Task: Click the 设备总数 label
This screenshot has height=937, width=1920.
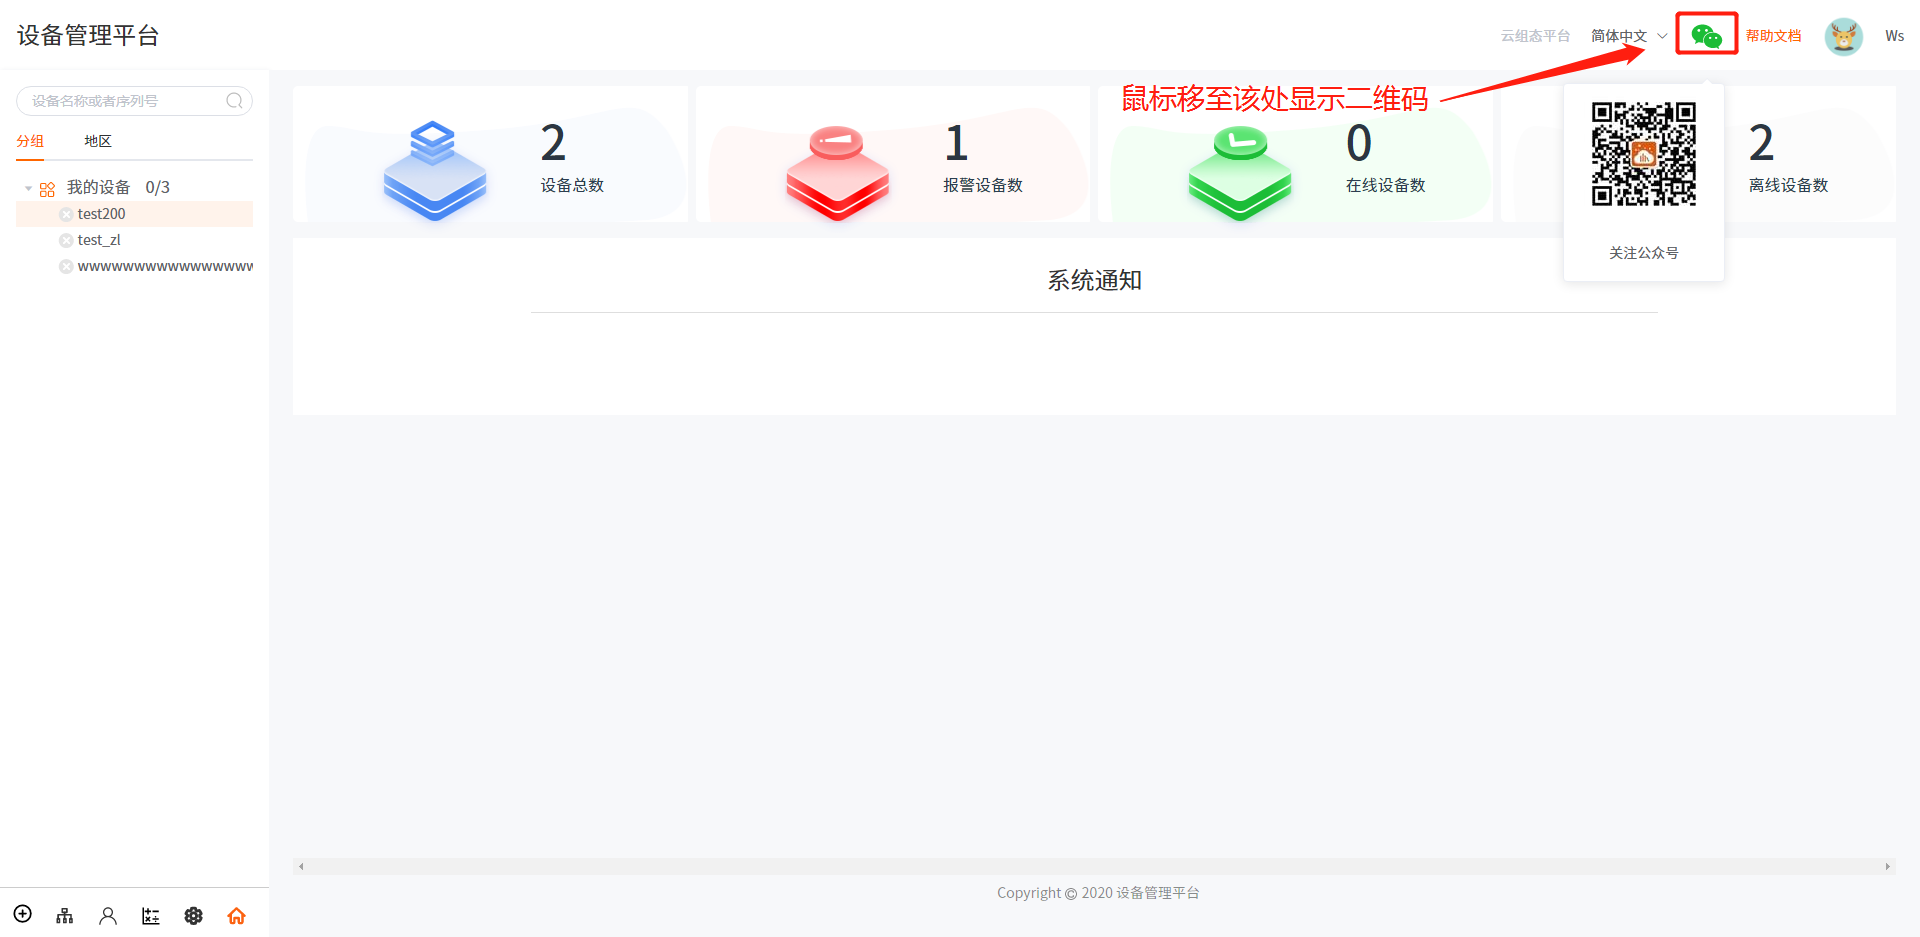Action: 572,185
